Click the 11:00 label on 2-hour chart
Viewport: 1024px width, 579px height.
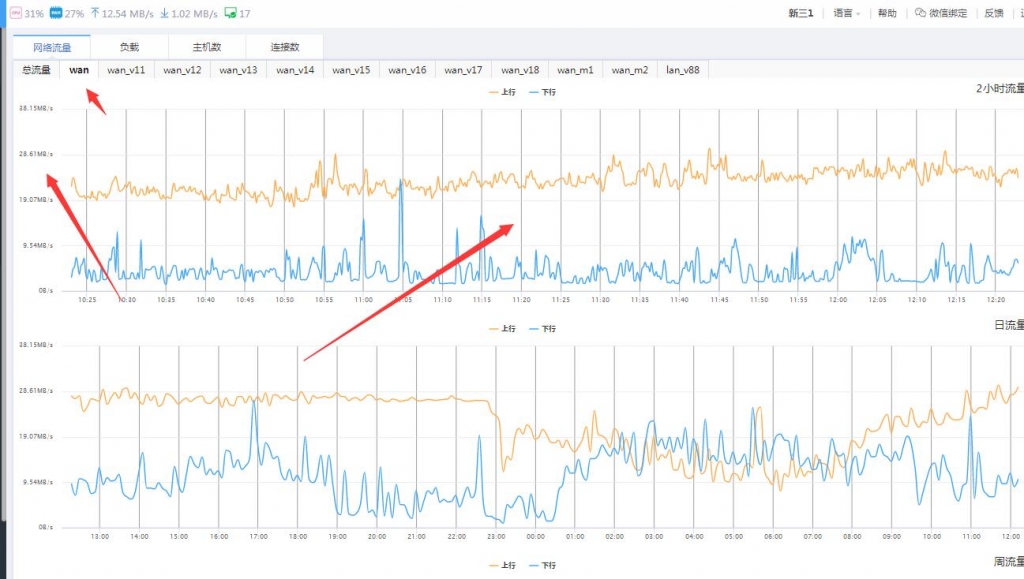(x=364, y=300)
